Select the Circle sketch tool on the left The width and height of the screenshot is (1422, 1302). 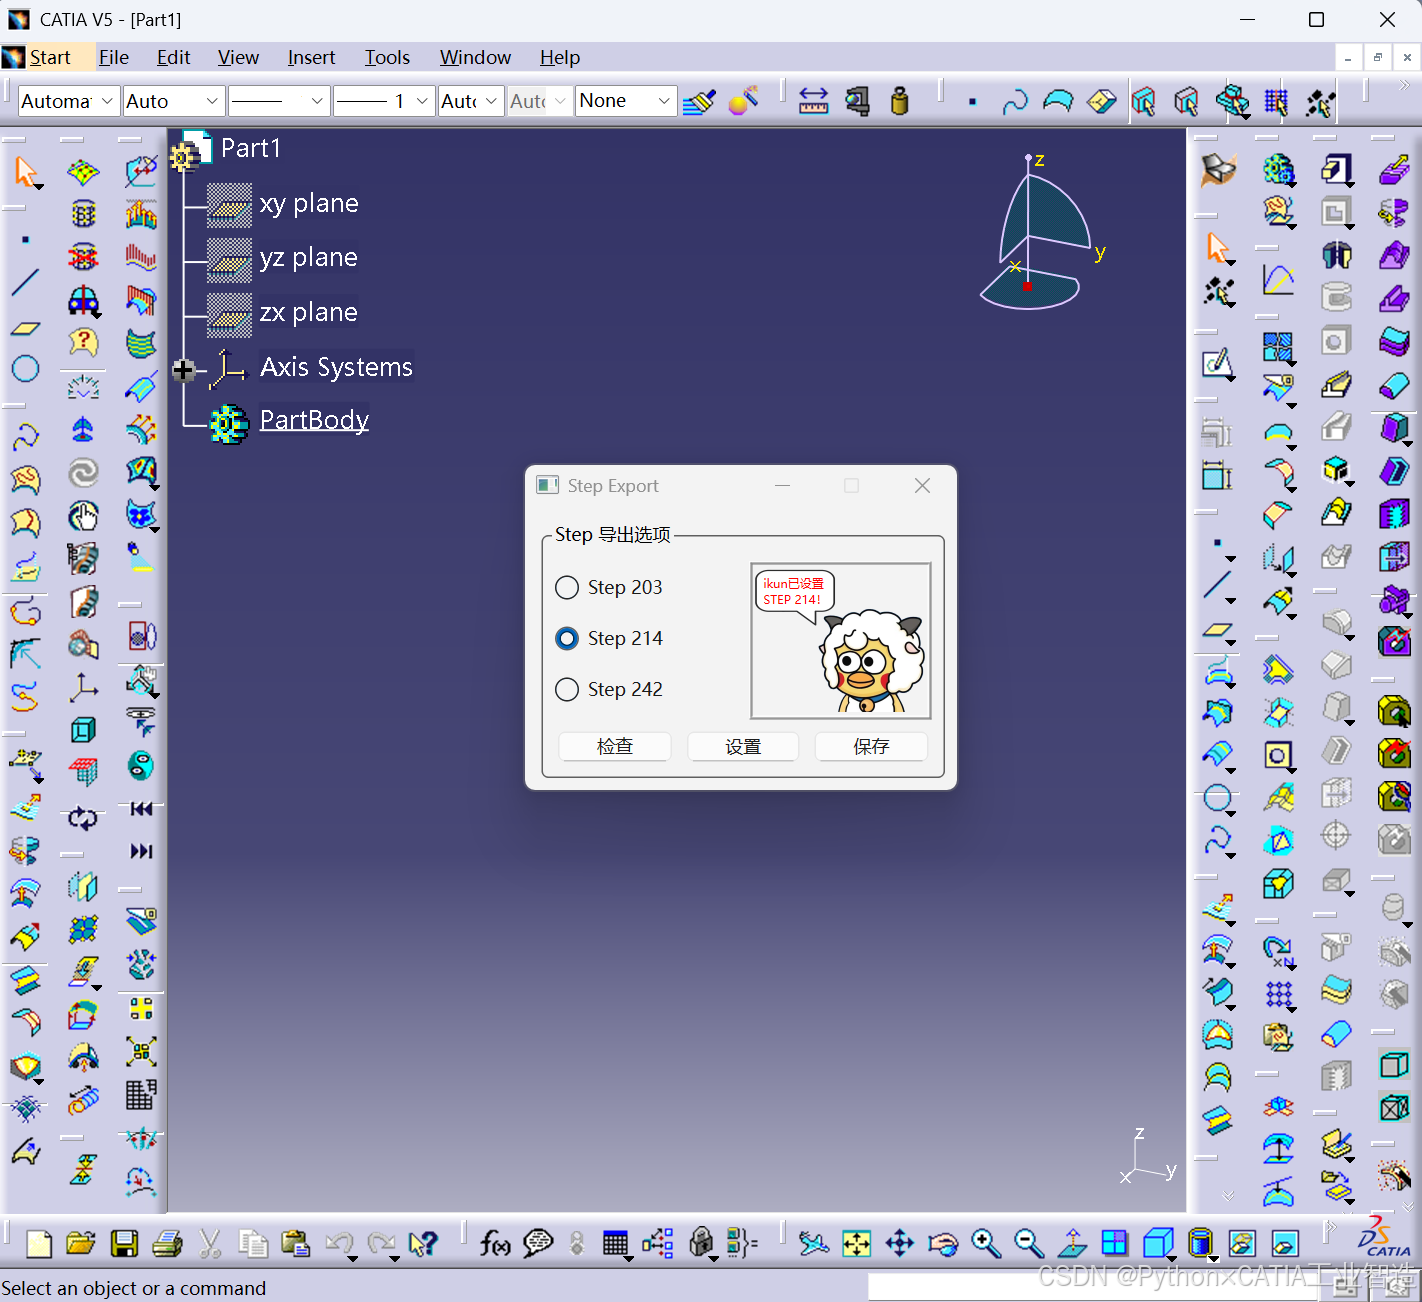click(x=25, y=368)
